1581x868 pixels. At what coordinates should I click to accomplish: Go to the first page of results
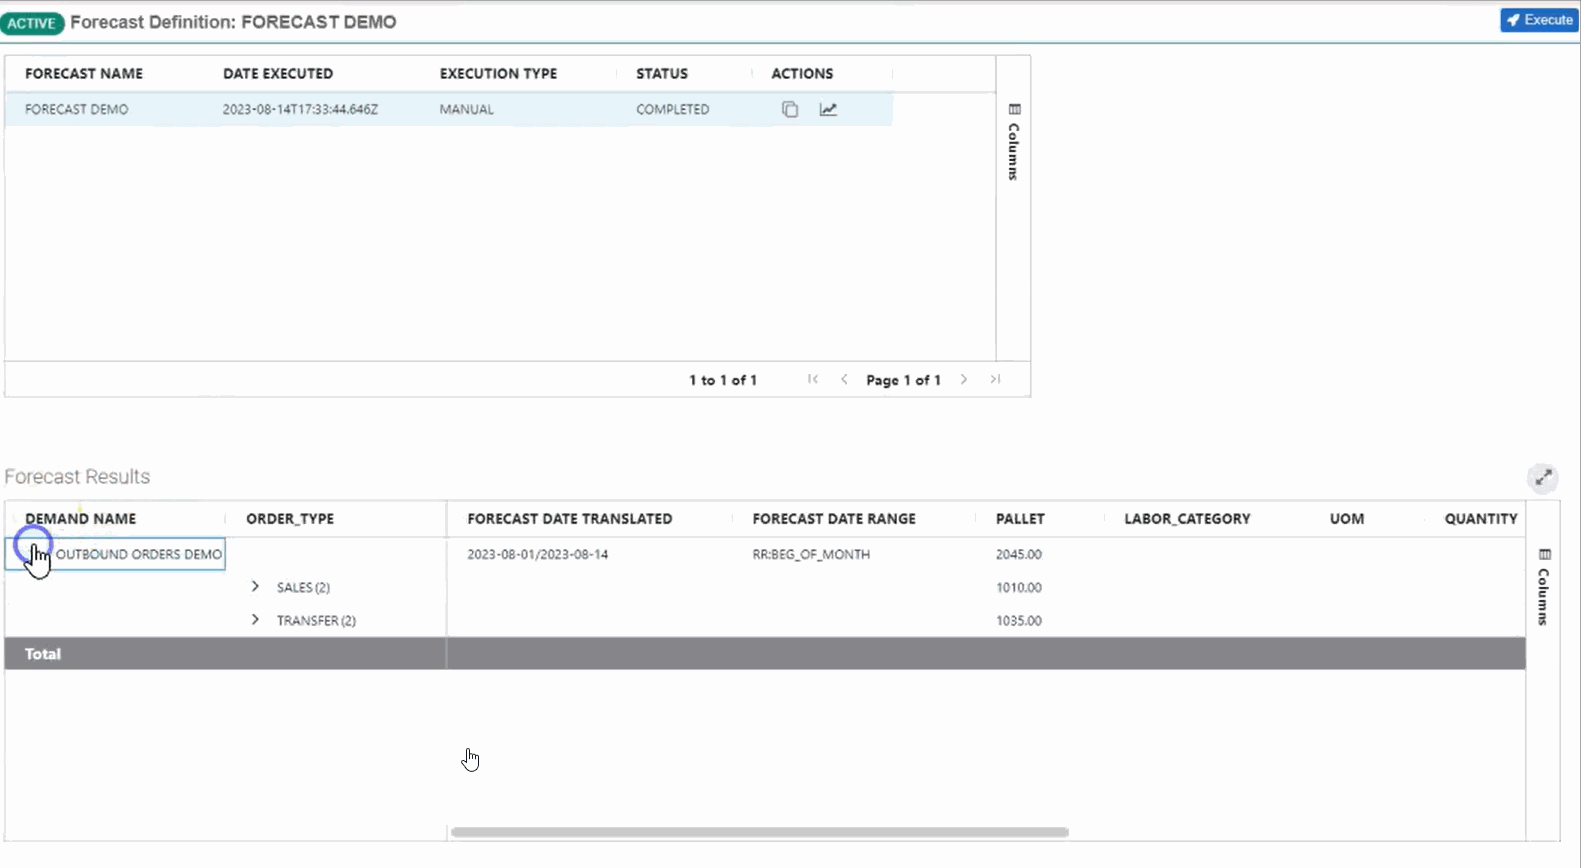813,380
